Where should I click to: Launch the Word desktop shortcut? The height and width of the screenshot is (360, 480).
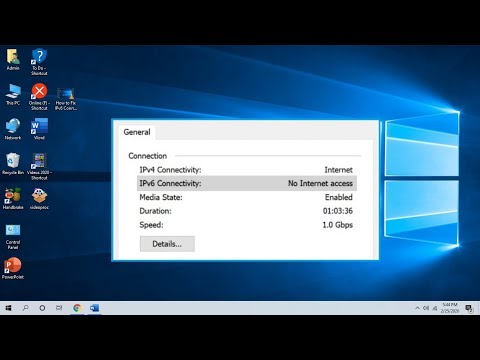coord(39,129)
